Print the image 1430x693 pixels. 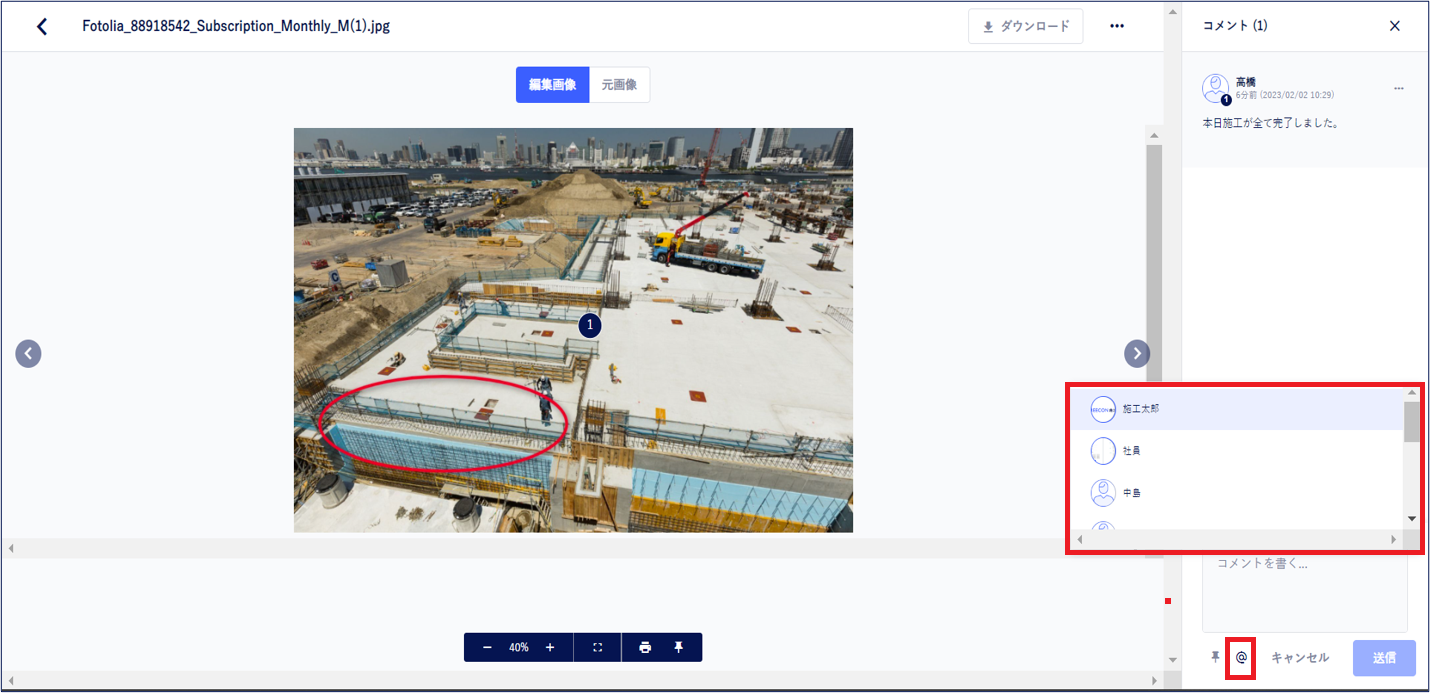click(x=645, y=647)
